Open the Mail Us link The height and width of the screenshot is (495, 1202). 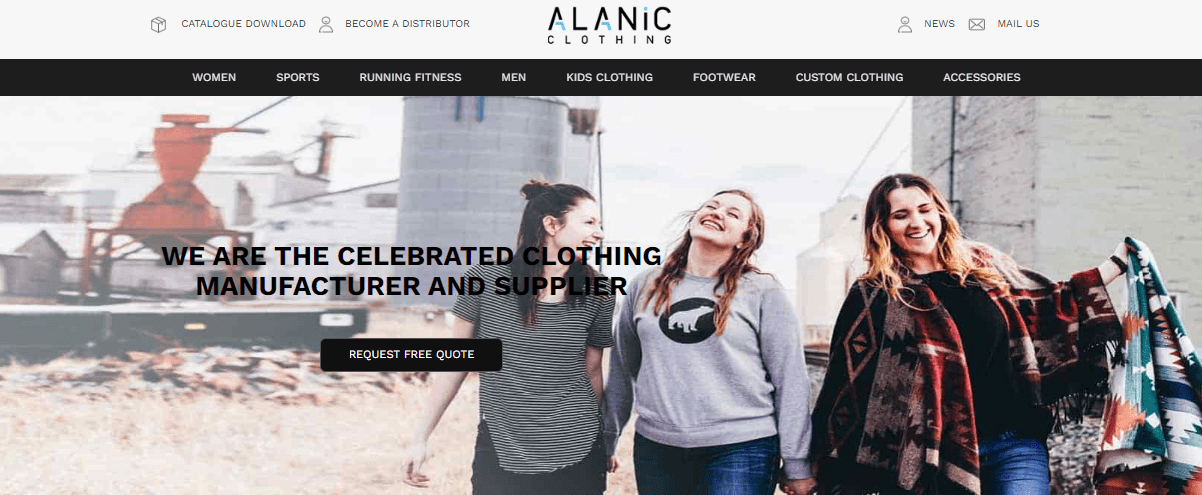[x=1018, y=24]
